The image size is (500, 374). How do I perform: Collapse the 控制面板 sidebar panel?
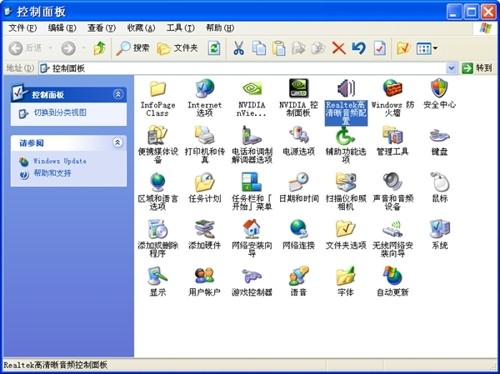118,94
